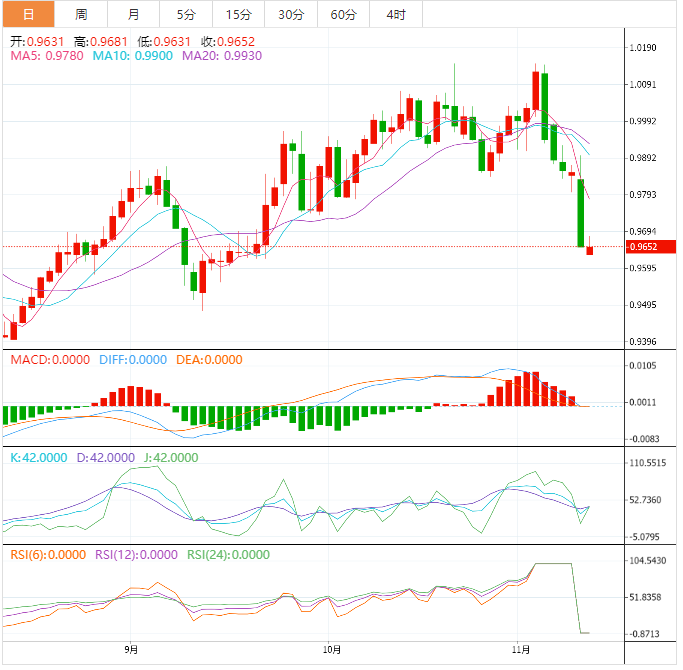Viewport: 683px width, 670px height.
Task: Open the 60分 timeframe tab
Action: click(344, 14)
